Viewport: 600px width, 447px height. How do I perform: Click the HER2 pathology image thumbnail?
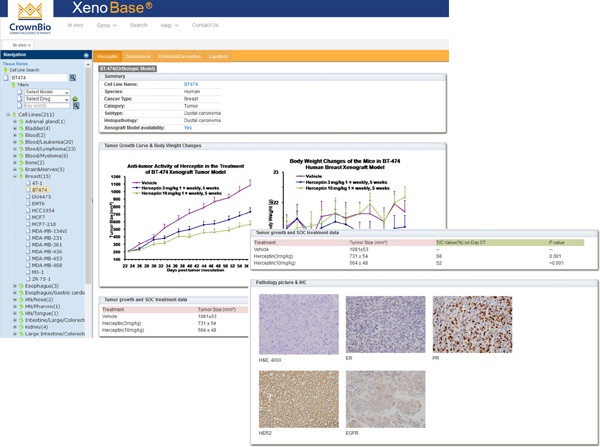pyautogui.click(x=298, y=399)
